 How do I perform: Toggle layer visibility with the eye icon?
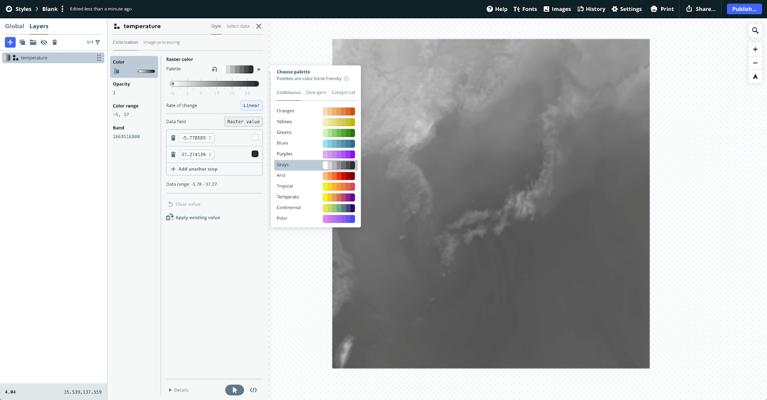pos(44,42)
